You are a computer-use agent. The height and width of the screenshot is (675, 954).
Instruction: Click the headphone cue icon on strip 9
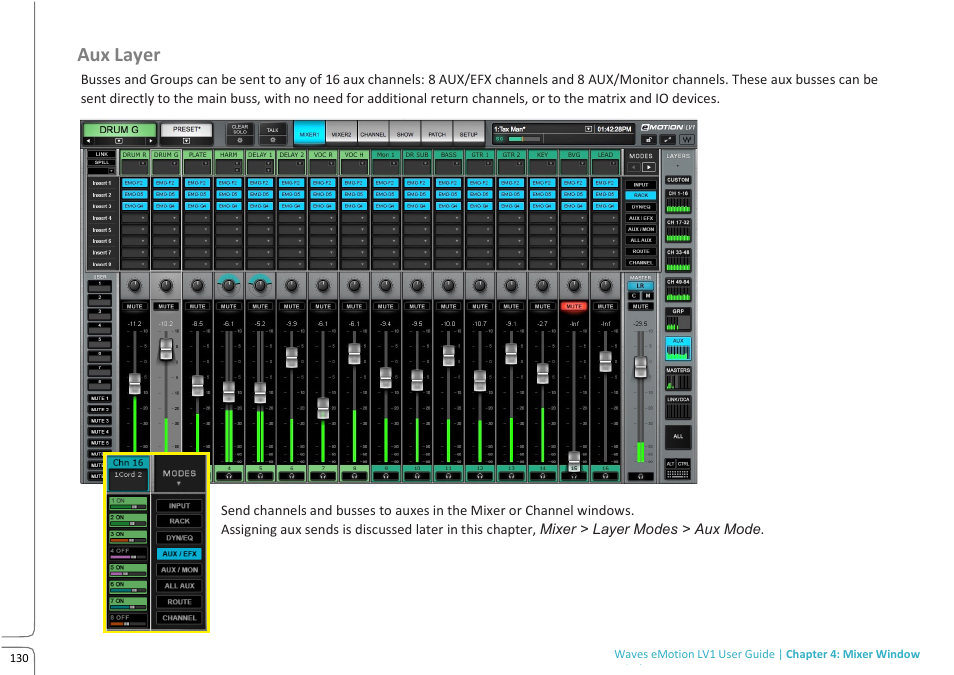pos(386,476)
